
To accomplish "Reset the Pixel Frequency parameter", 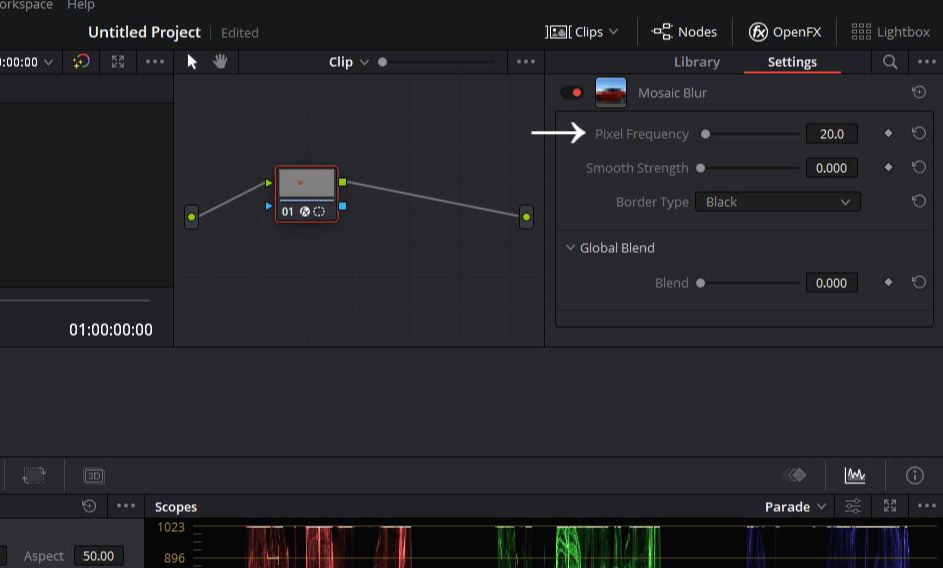I will tap(918, 133).
